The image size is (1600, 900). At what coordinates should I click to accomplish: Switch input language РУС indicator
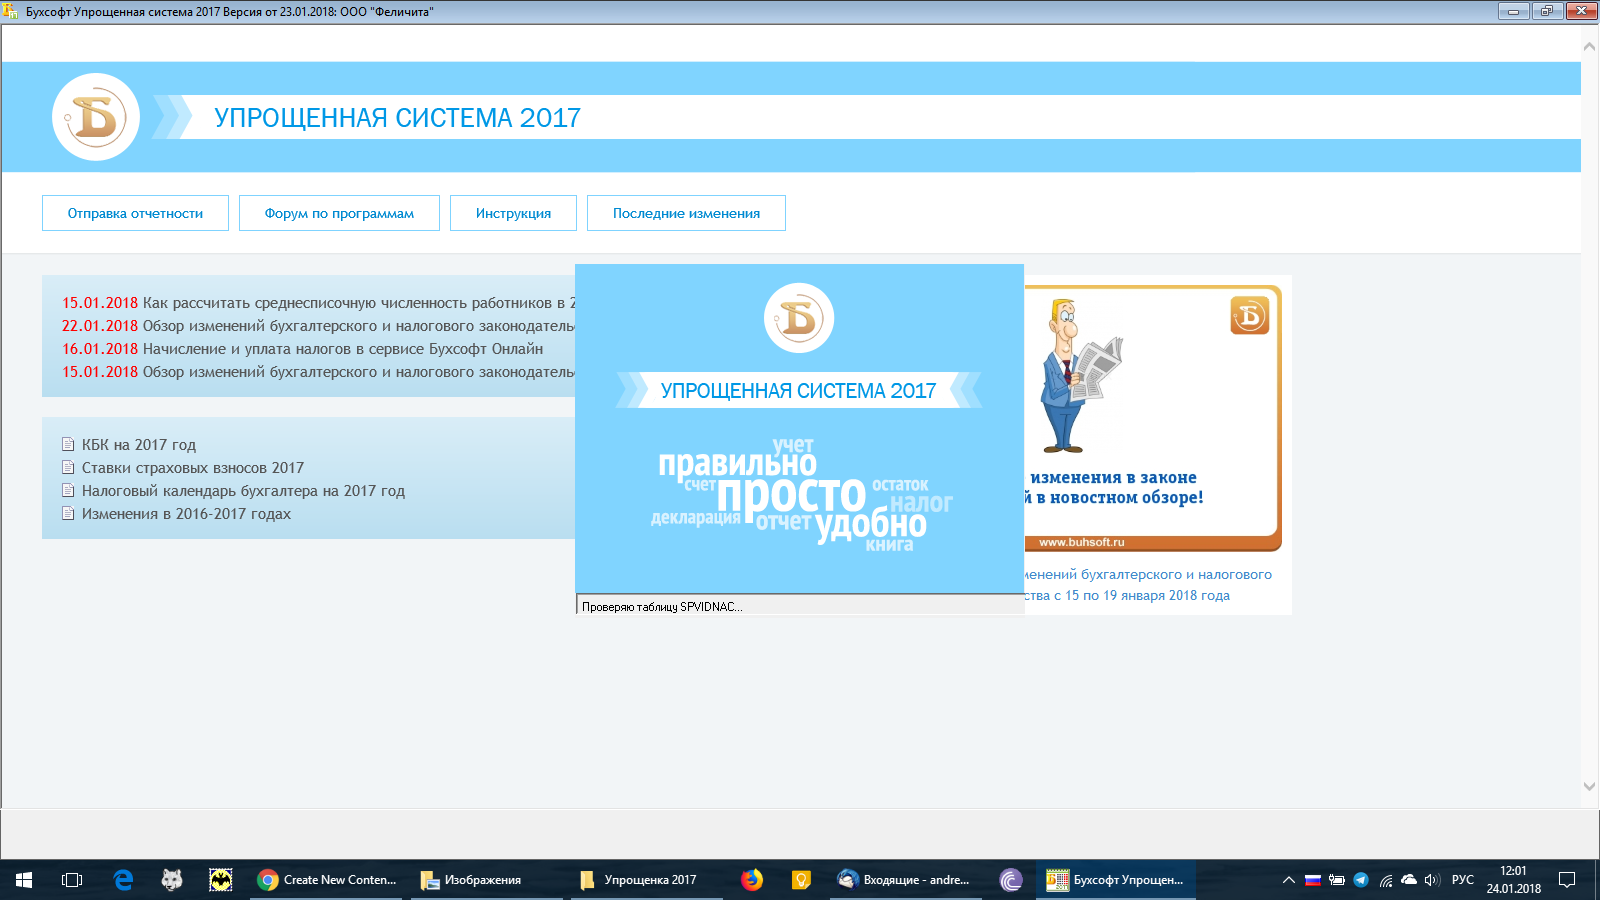click(1463, 880)
